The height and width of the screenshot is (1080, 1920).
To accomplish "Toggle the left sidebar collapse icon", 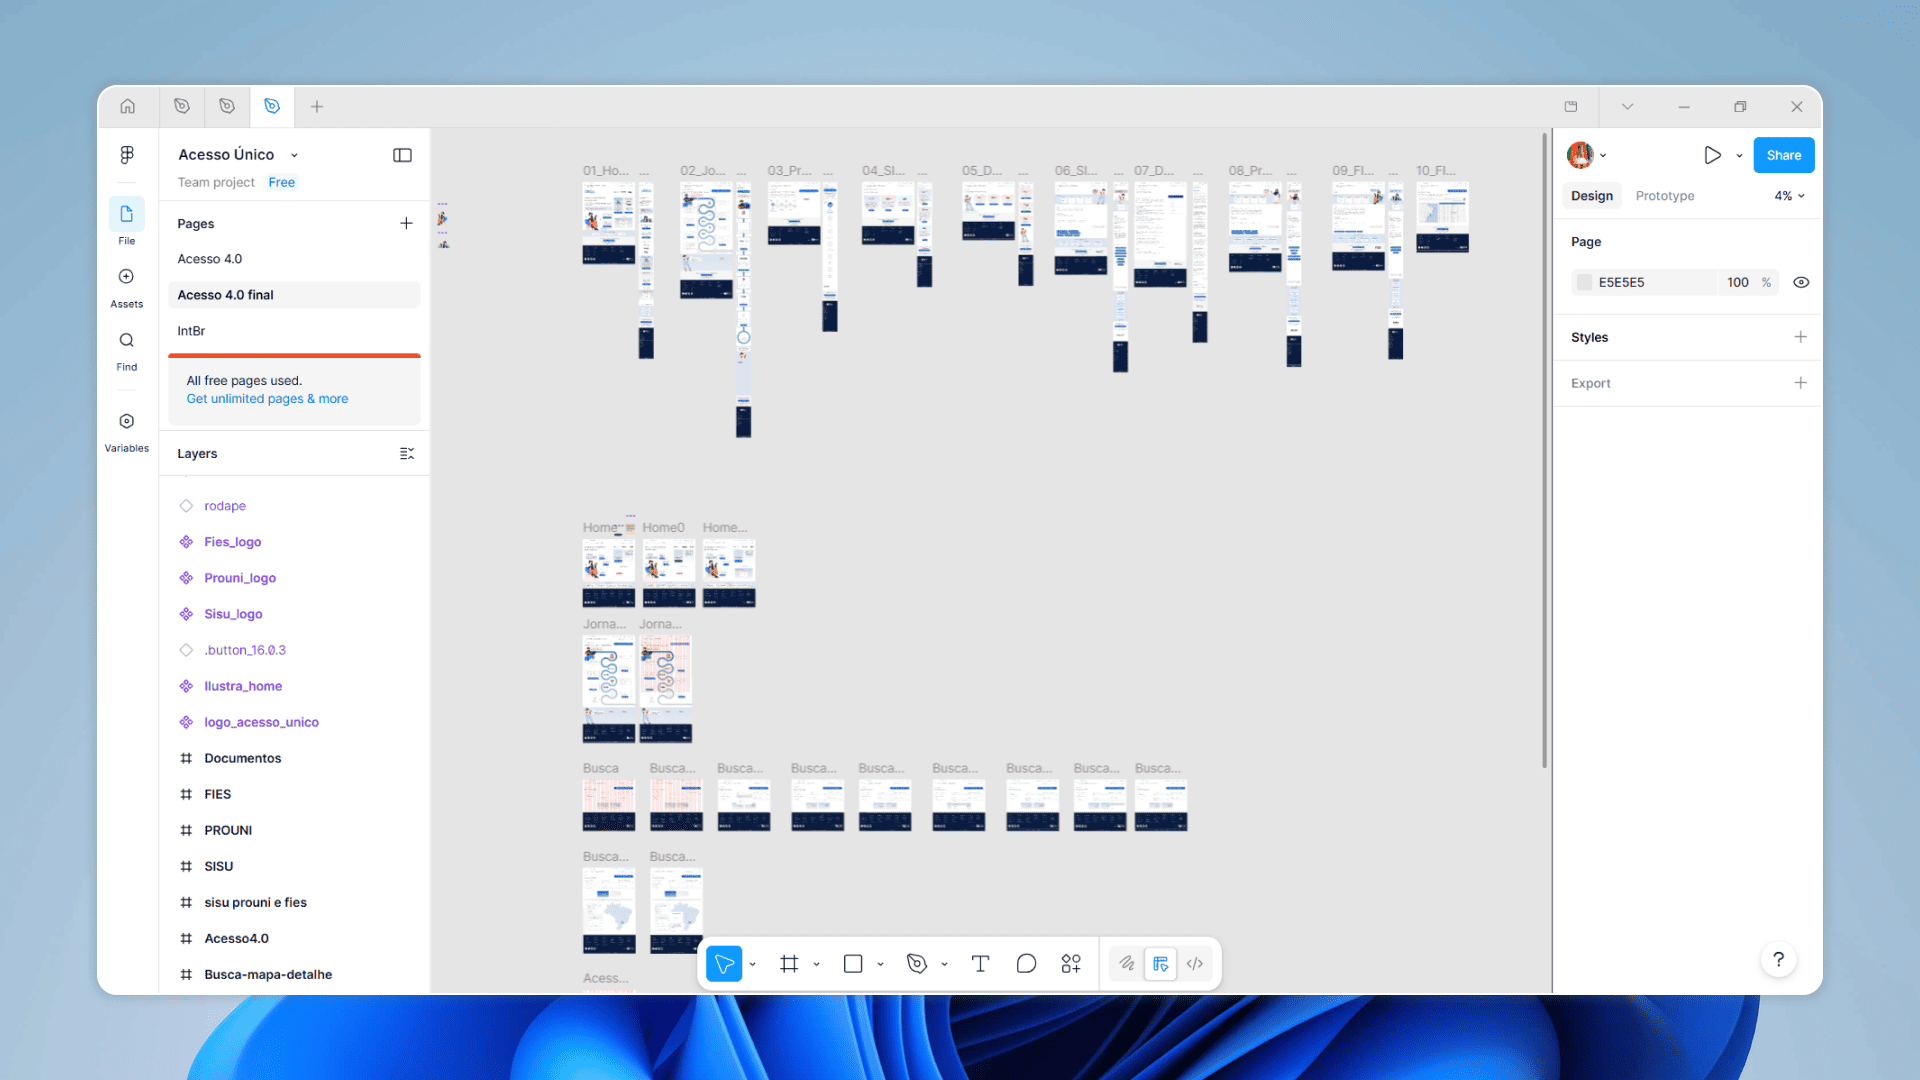I will point(402,155).
